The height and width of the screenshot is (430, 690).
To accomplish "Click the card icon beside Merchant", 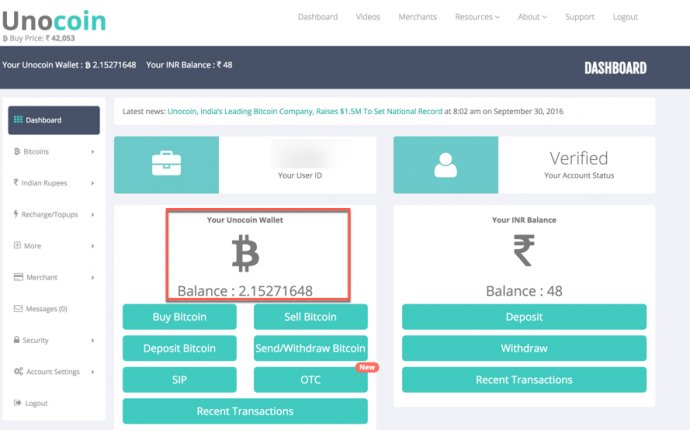I will [x=18, y=277].
